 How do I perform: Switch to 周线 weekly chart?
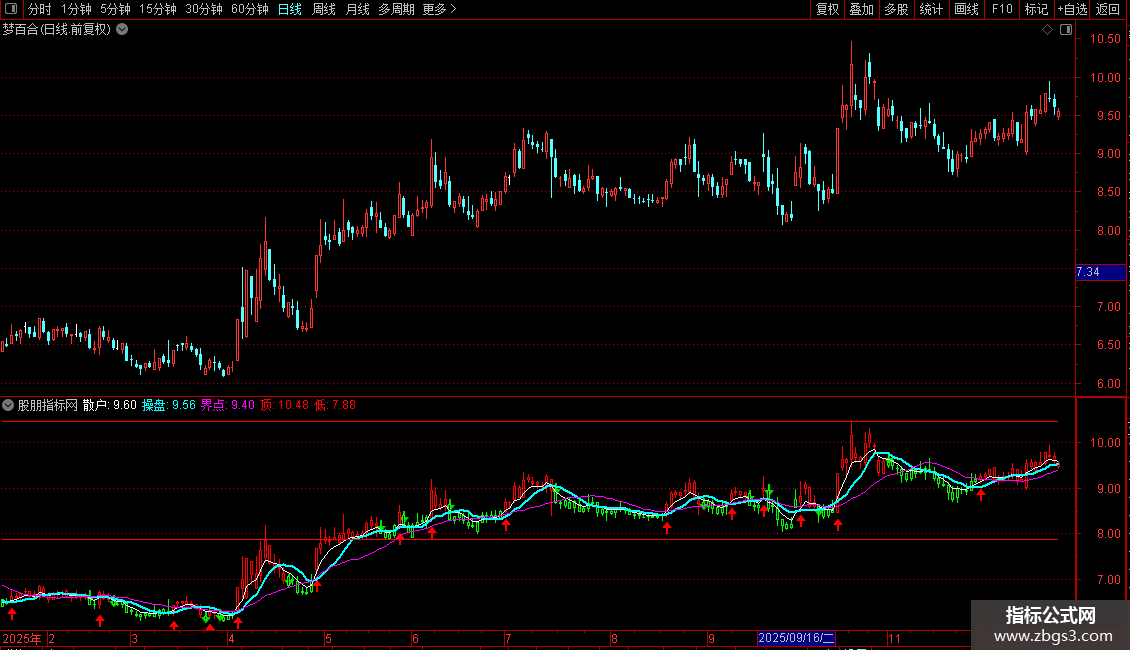324,9
